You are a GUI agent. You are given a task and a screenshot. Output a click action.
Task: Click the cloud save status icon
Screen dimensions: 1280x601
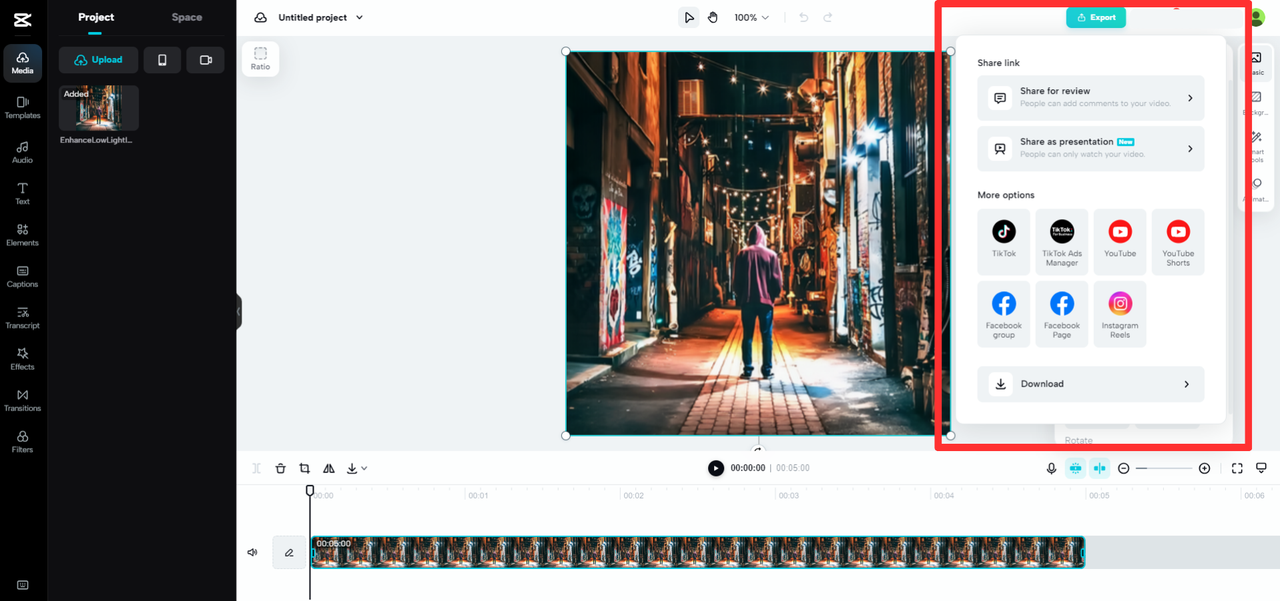tap(261, 17)
